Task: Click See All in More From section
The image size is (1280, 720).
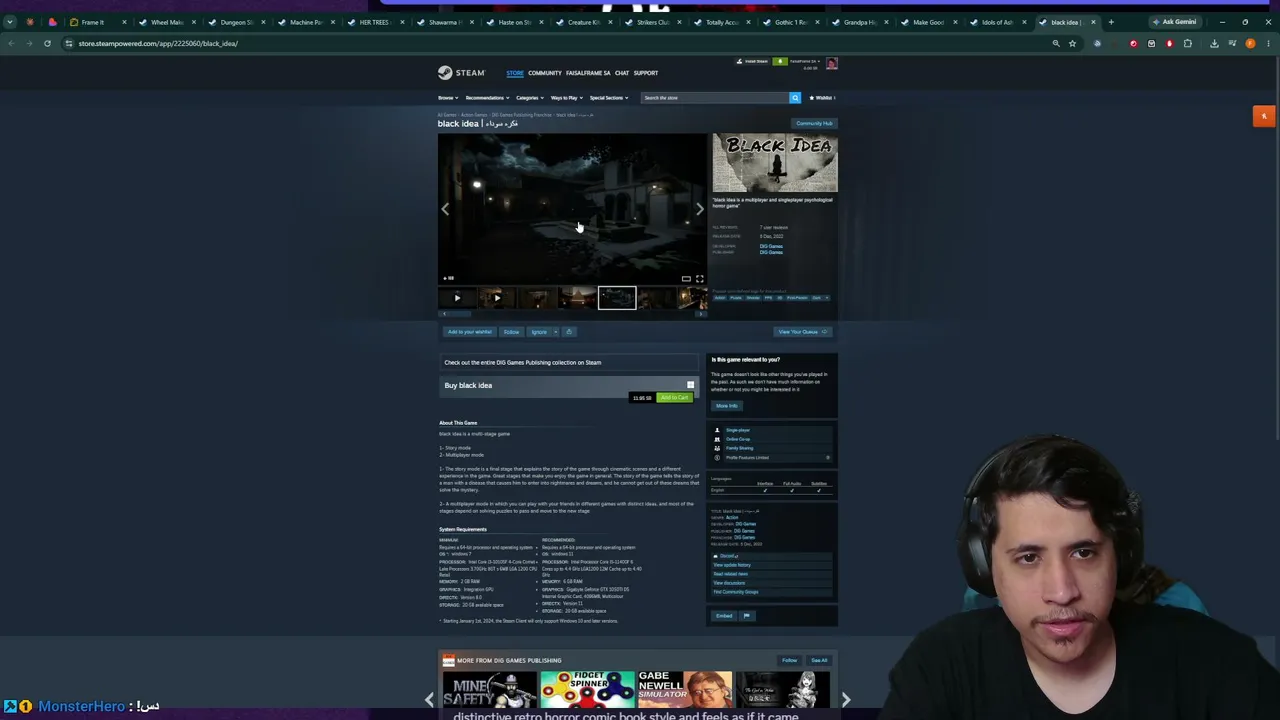Action: [819, 661]
